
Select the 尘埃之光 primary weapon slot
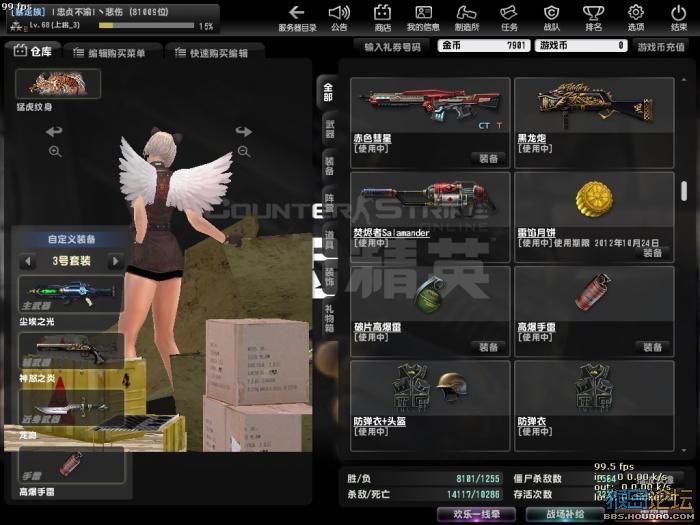(71, 294)
